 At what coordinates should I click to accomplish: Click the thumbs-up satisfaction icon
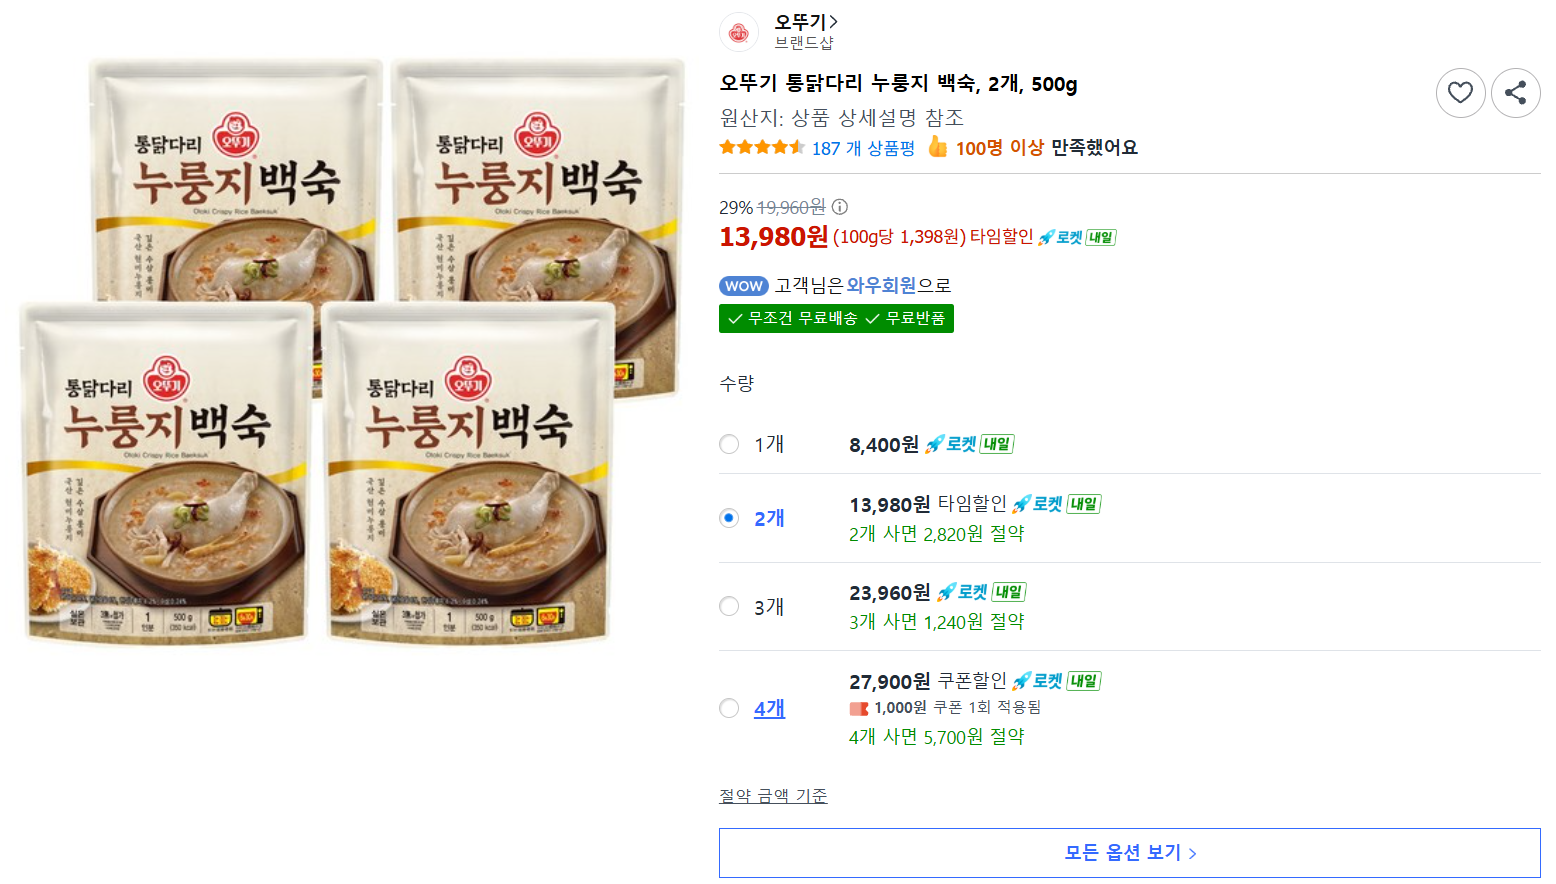coord(937,147)
